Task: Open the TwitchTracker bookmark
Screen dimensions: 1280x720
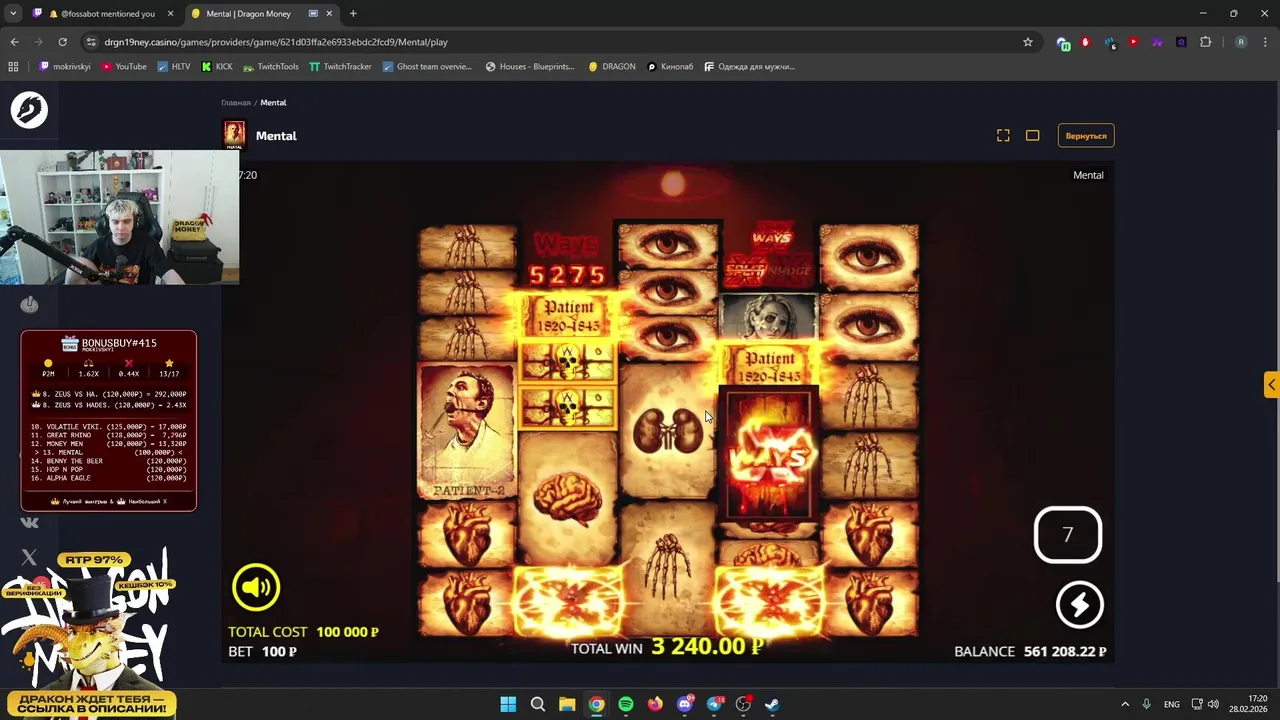Action: tap(340, 67)
